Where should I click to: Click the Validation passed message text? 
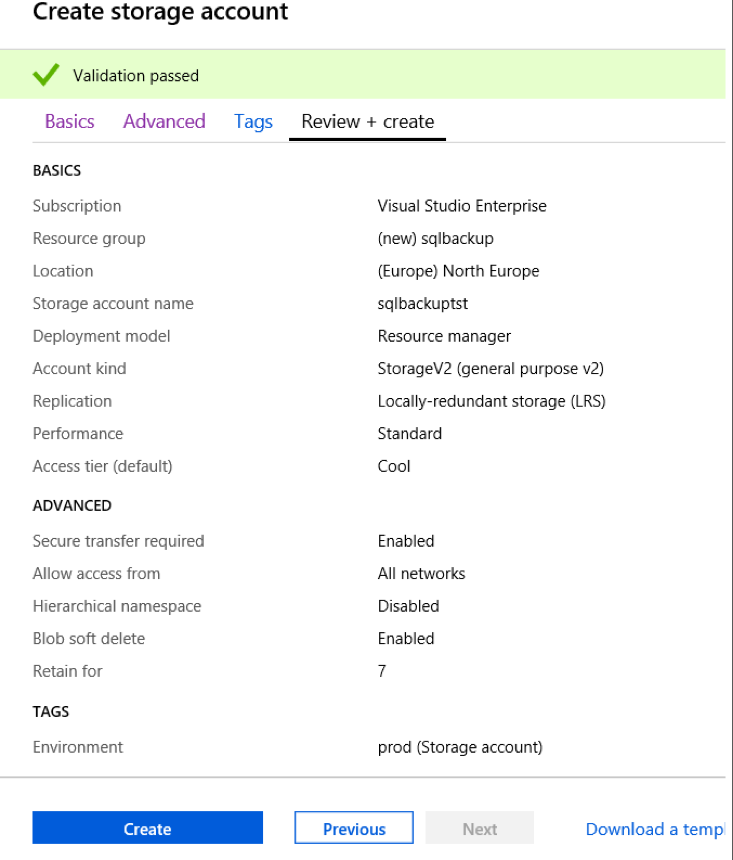[x=136, y=76]
